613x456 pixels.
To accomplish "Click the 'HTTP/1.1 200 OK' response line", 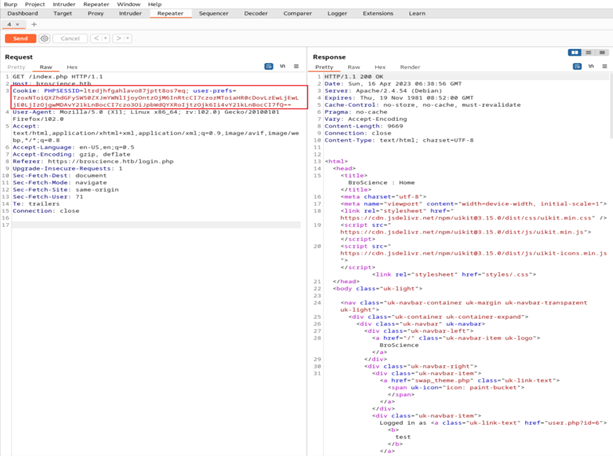I will point(354,77).
